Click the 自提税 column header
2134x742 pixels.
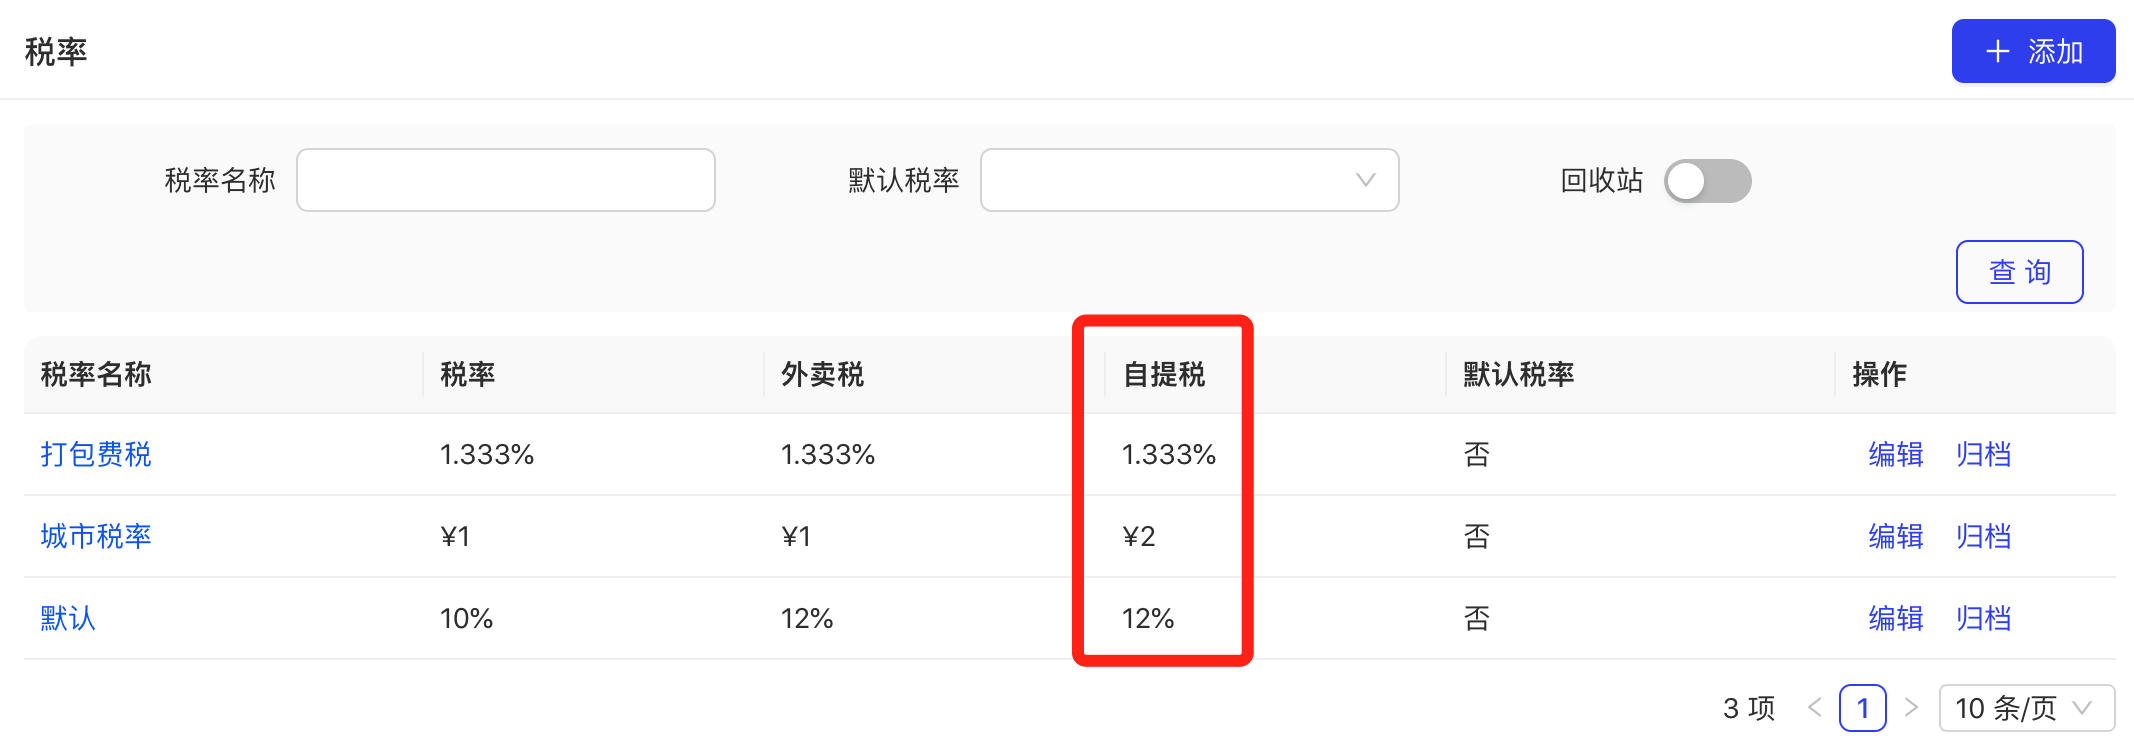pyautogui.click(x=1164, y=374)
